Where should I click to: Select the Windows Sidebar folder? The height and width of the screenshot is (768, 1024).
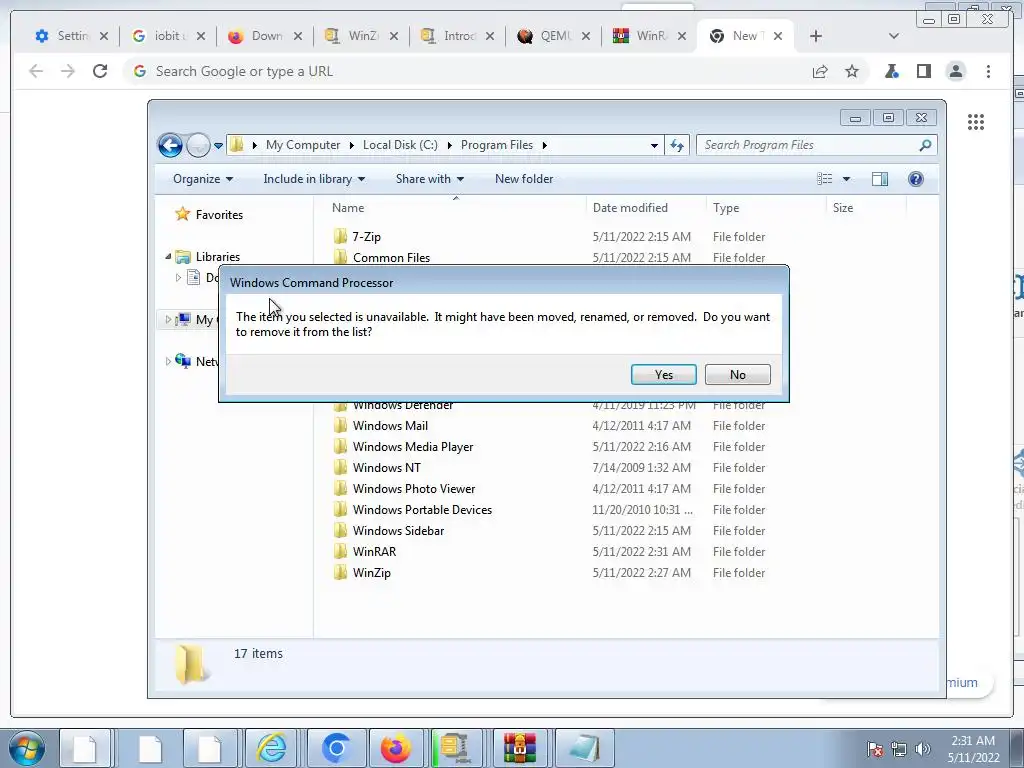click(398, 530)
